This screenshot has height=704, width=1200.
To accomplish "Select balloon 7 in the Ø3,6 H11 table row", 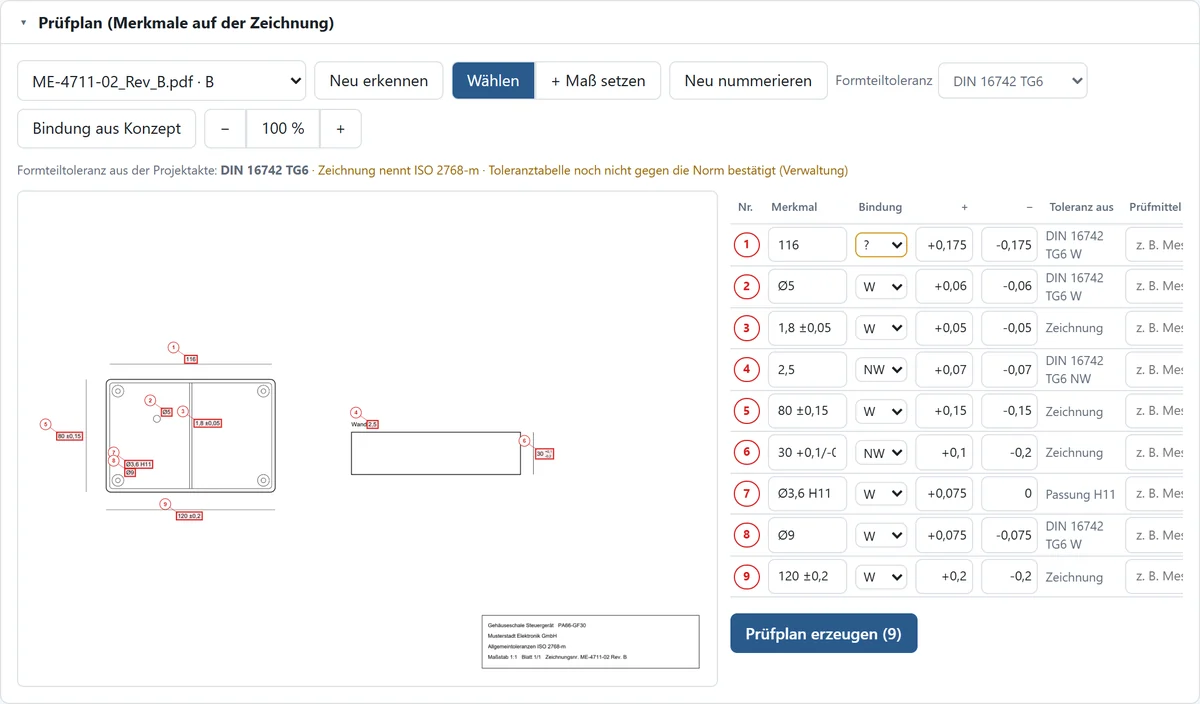I will [x=746, y=494].
